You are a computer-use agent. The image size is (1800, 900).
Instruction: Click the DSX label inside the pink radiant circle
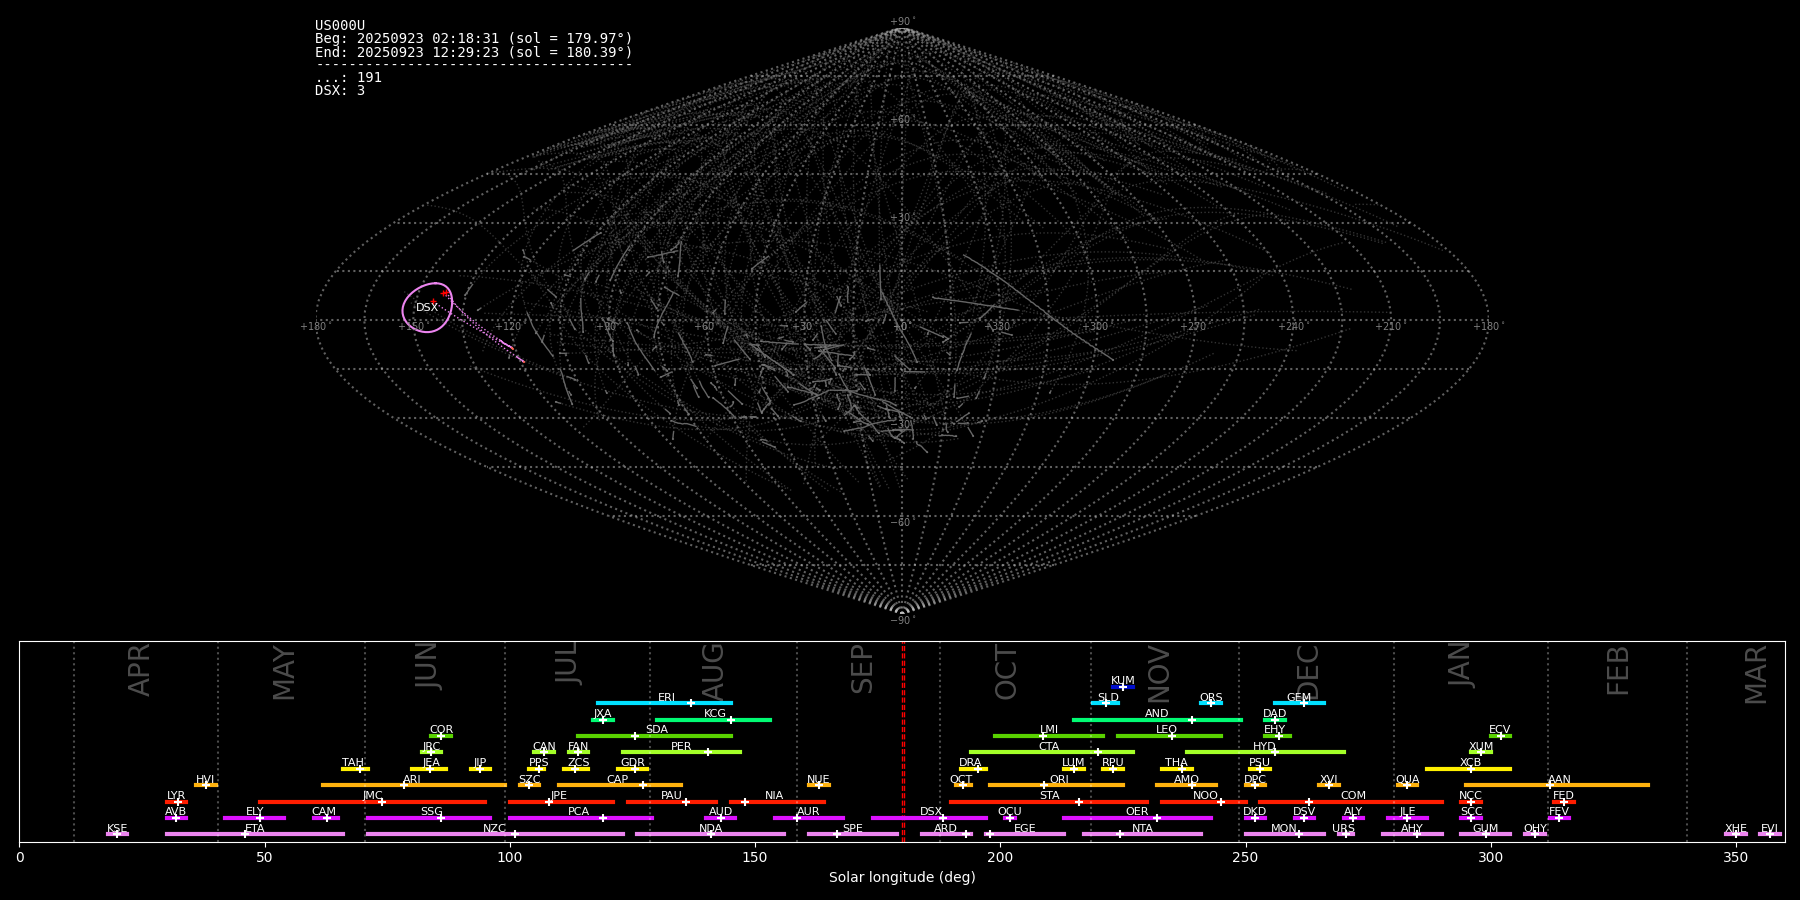point(427,308)
